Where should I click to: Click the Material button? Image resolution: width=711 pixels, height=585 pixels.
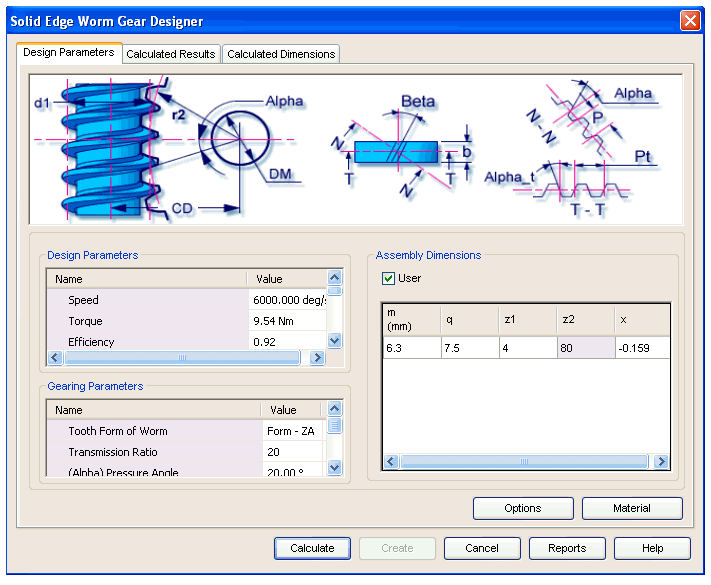[x=632, y=508]
